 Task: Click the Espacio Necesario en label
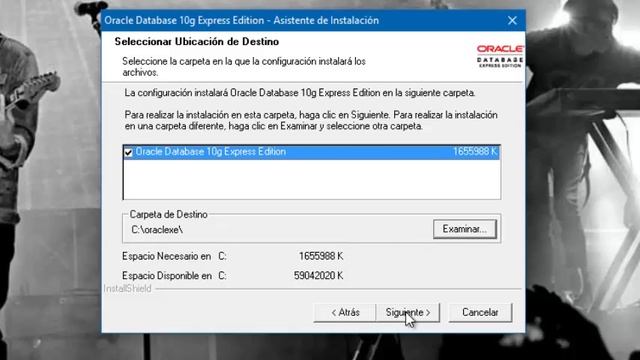(167, 256)
